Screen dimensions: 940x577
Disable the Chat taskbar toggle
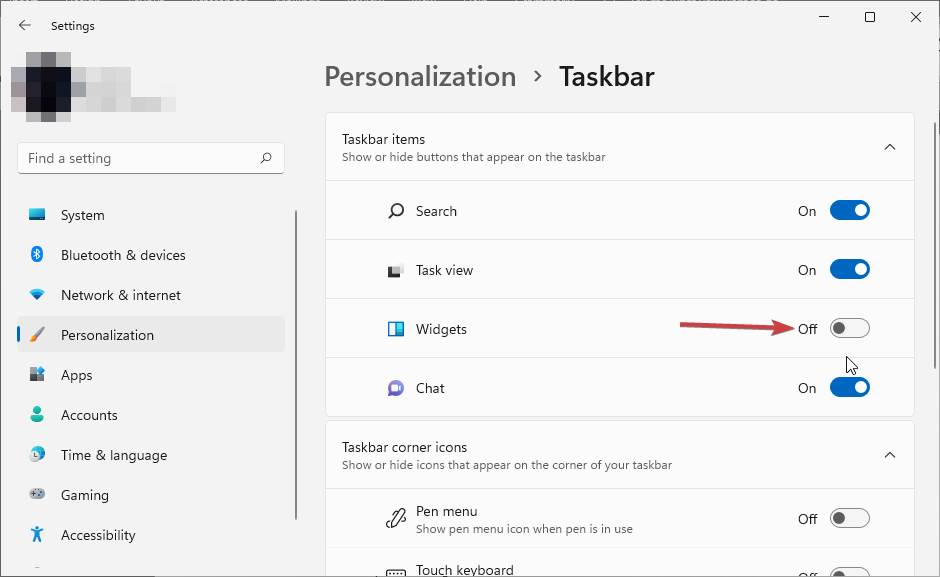point(849,388)
